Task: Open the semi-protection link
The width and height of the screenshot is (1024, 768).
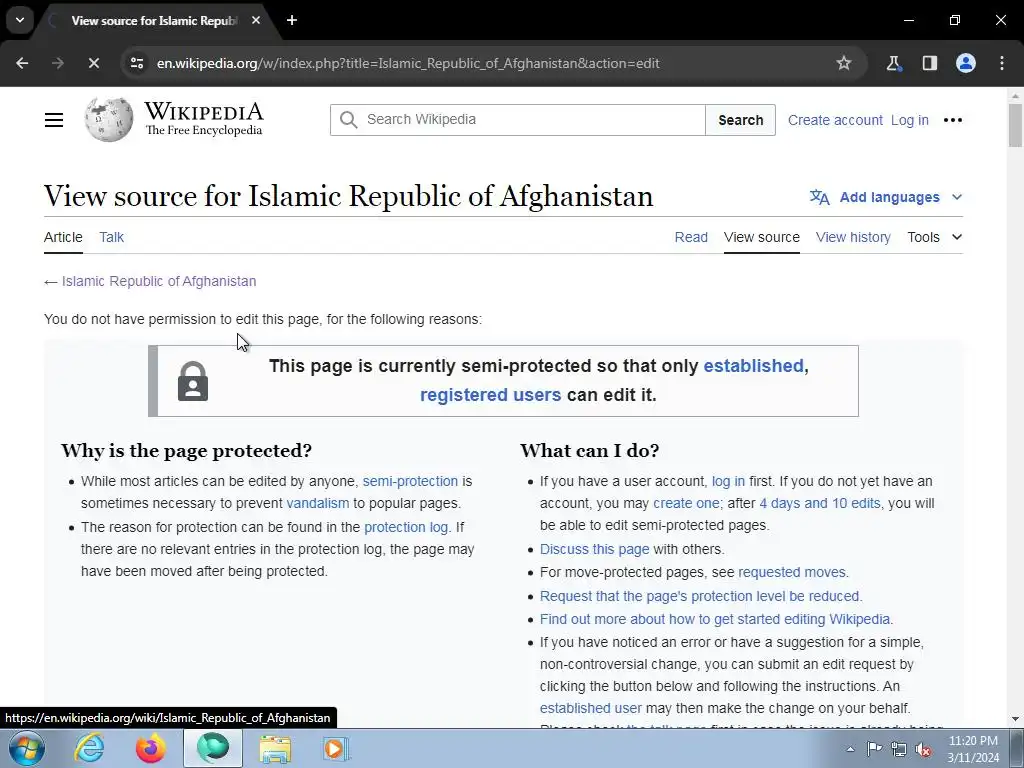Action: click(410, 481)
